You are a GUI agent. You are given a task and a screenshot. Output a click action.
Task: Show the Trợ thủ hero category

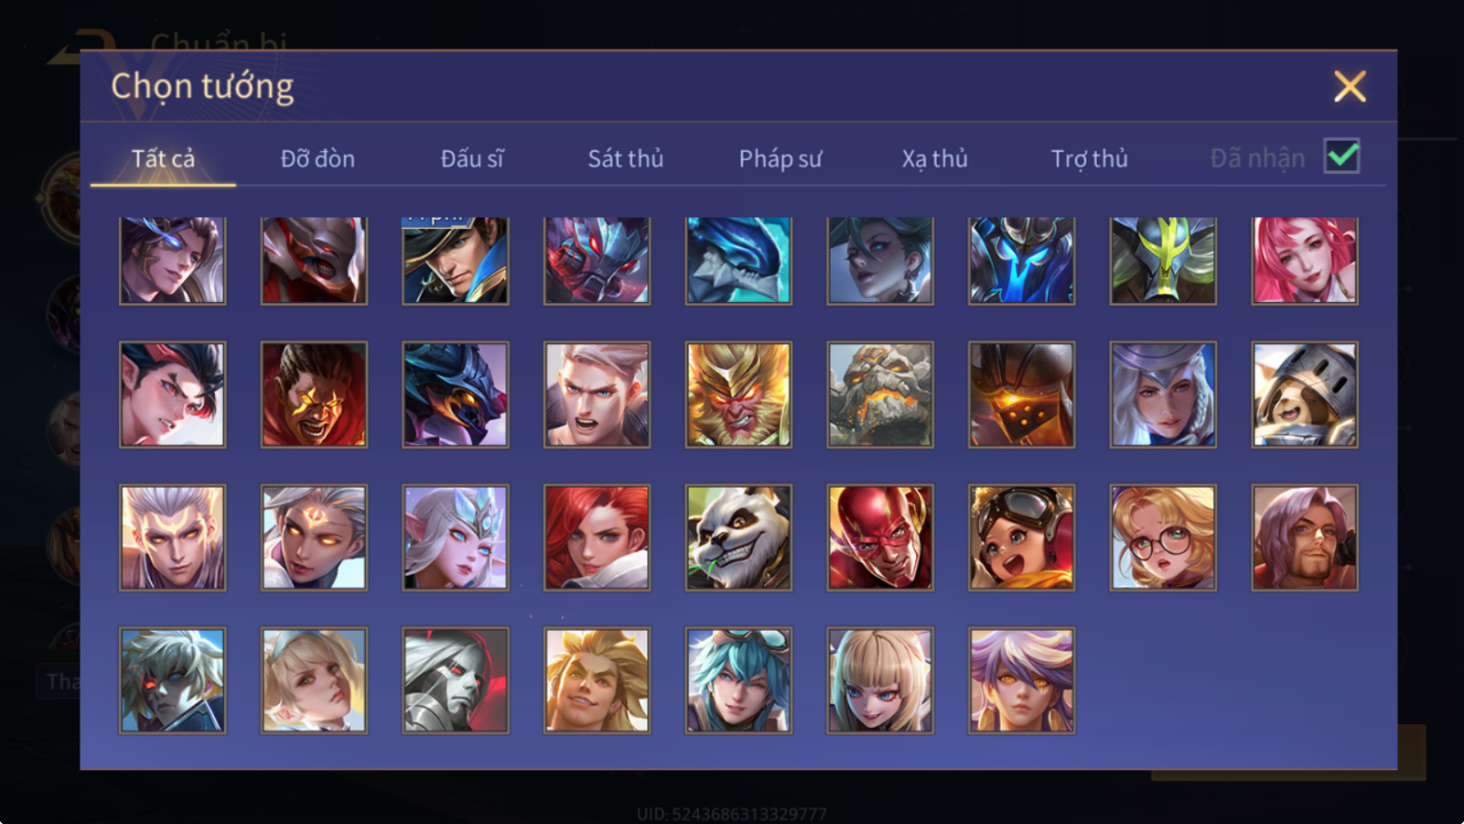1089,158
